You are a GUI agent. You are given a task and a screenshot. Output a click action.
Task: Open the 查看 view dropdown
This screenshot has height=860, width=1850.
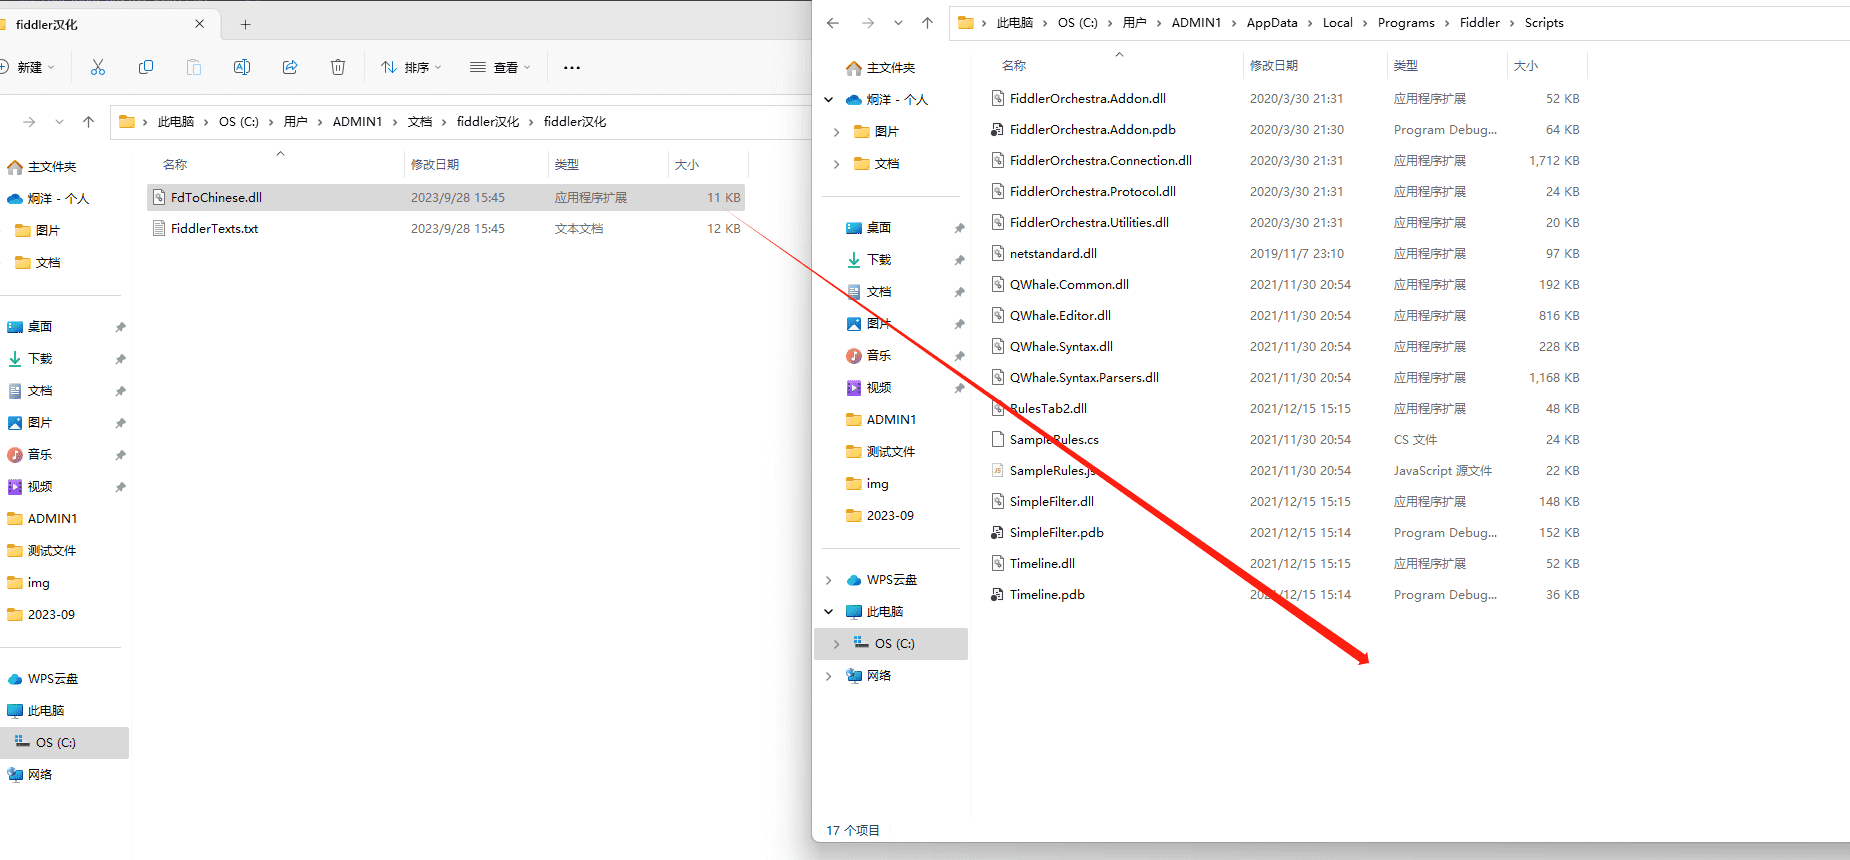(x=500, y=67)
